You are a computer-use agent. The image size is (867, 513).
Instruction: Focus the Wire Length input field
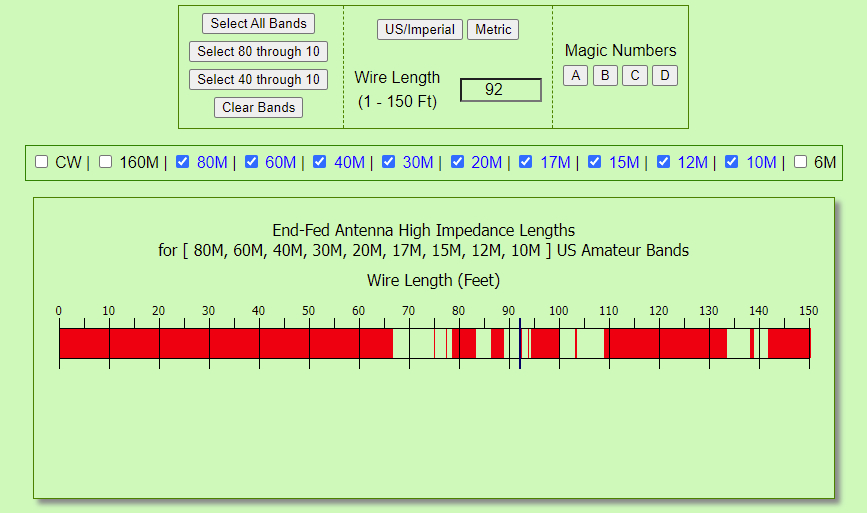pyautogui.click(x=500, y=90)
